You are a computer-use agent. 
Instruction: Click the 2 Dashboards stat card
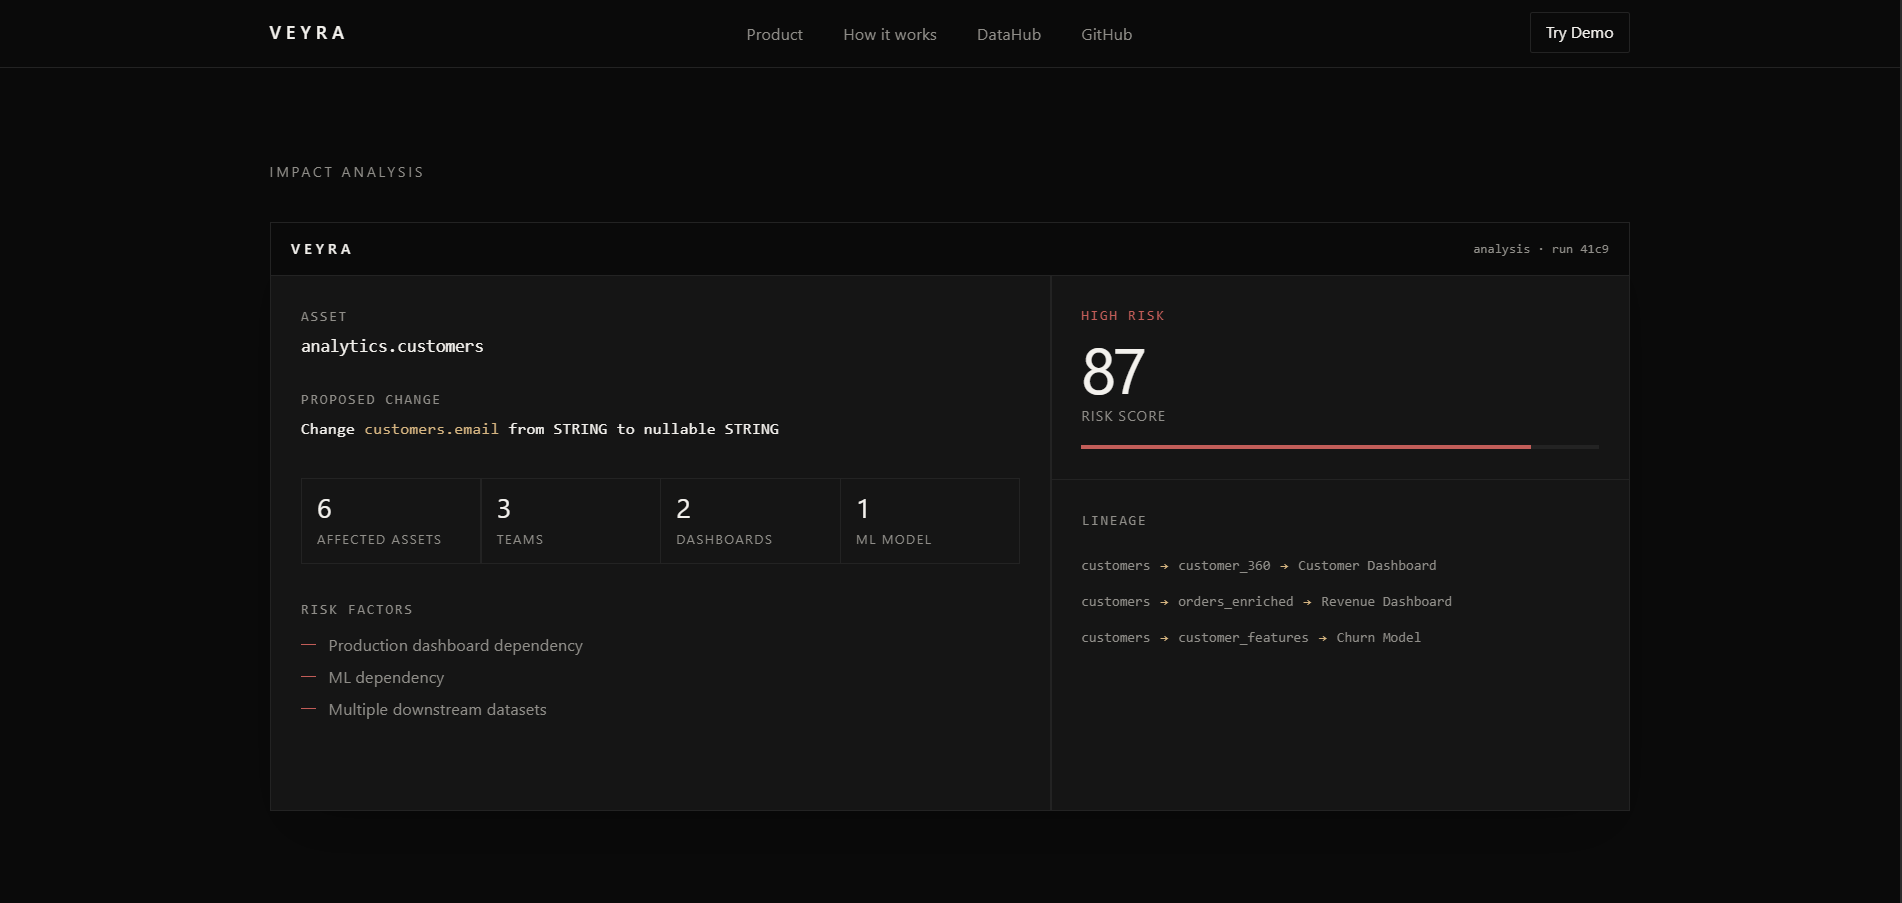coord(750,521)
